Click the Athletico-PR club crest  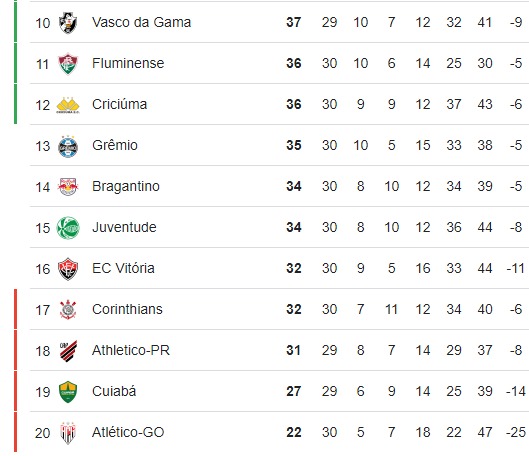[68, 351]
